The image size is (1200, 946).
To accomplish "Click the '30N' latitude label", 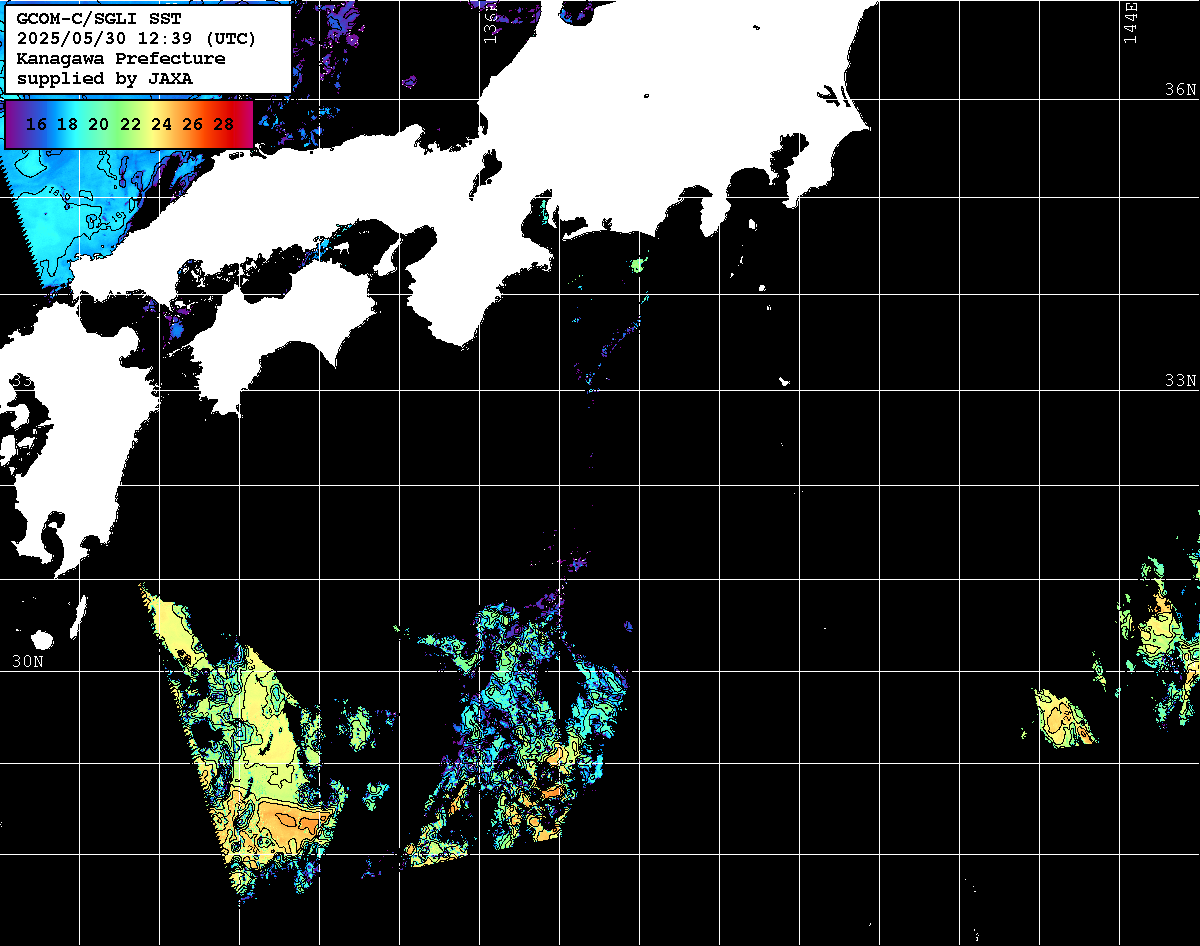I will (x=28, y=661).
